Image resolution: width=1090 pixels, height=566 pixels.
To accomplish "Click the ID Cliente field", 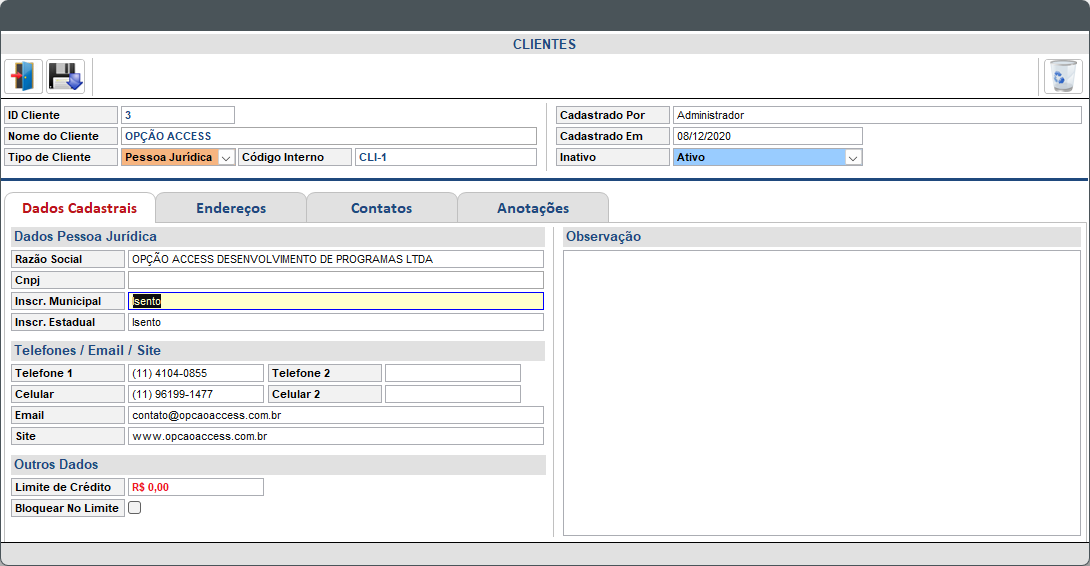I will [178, 115].
